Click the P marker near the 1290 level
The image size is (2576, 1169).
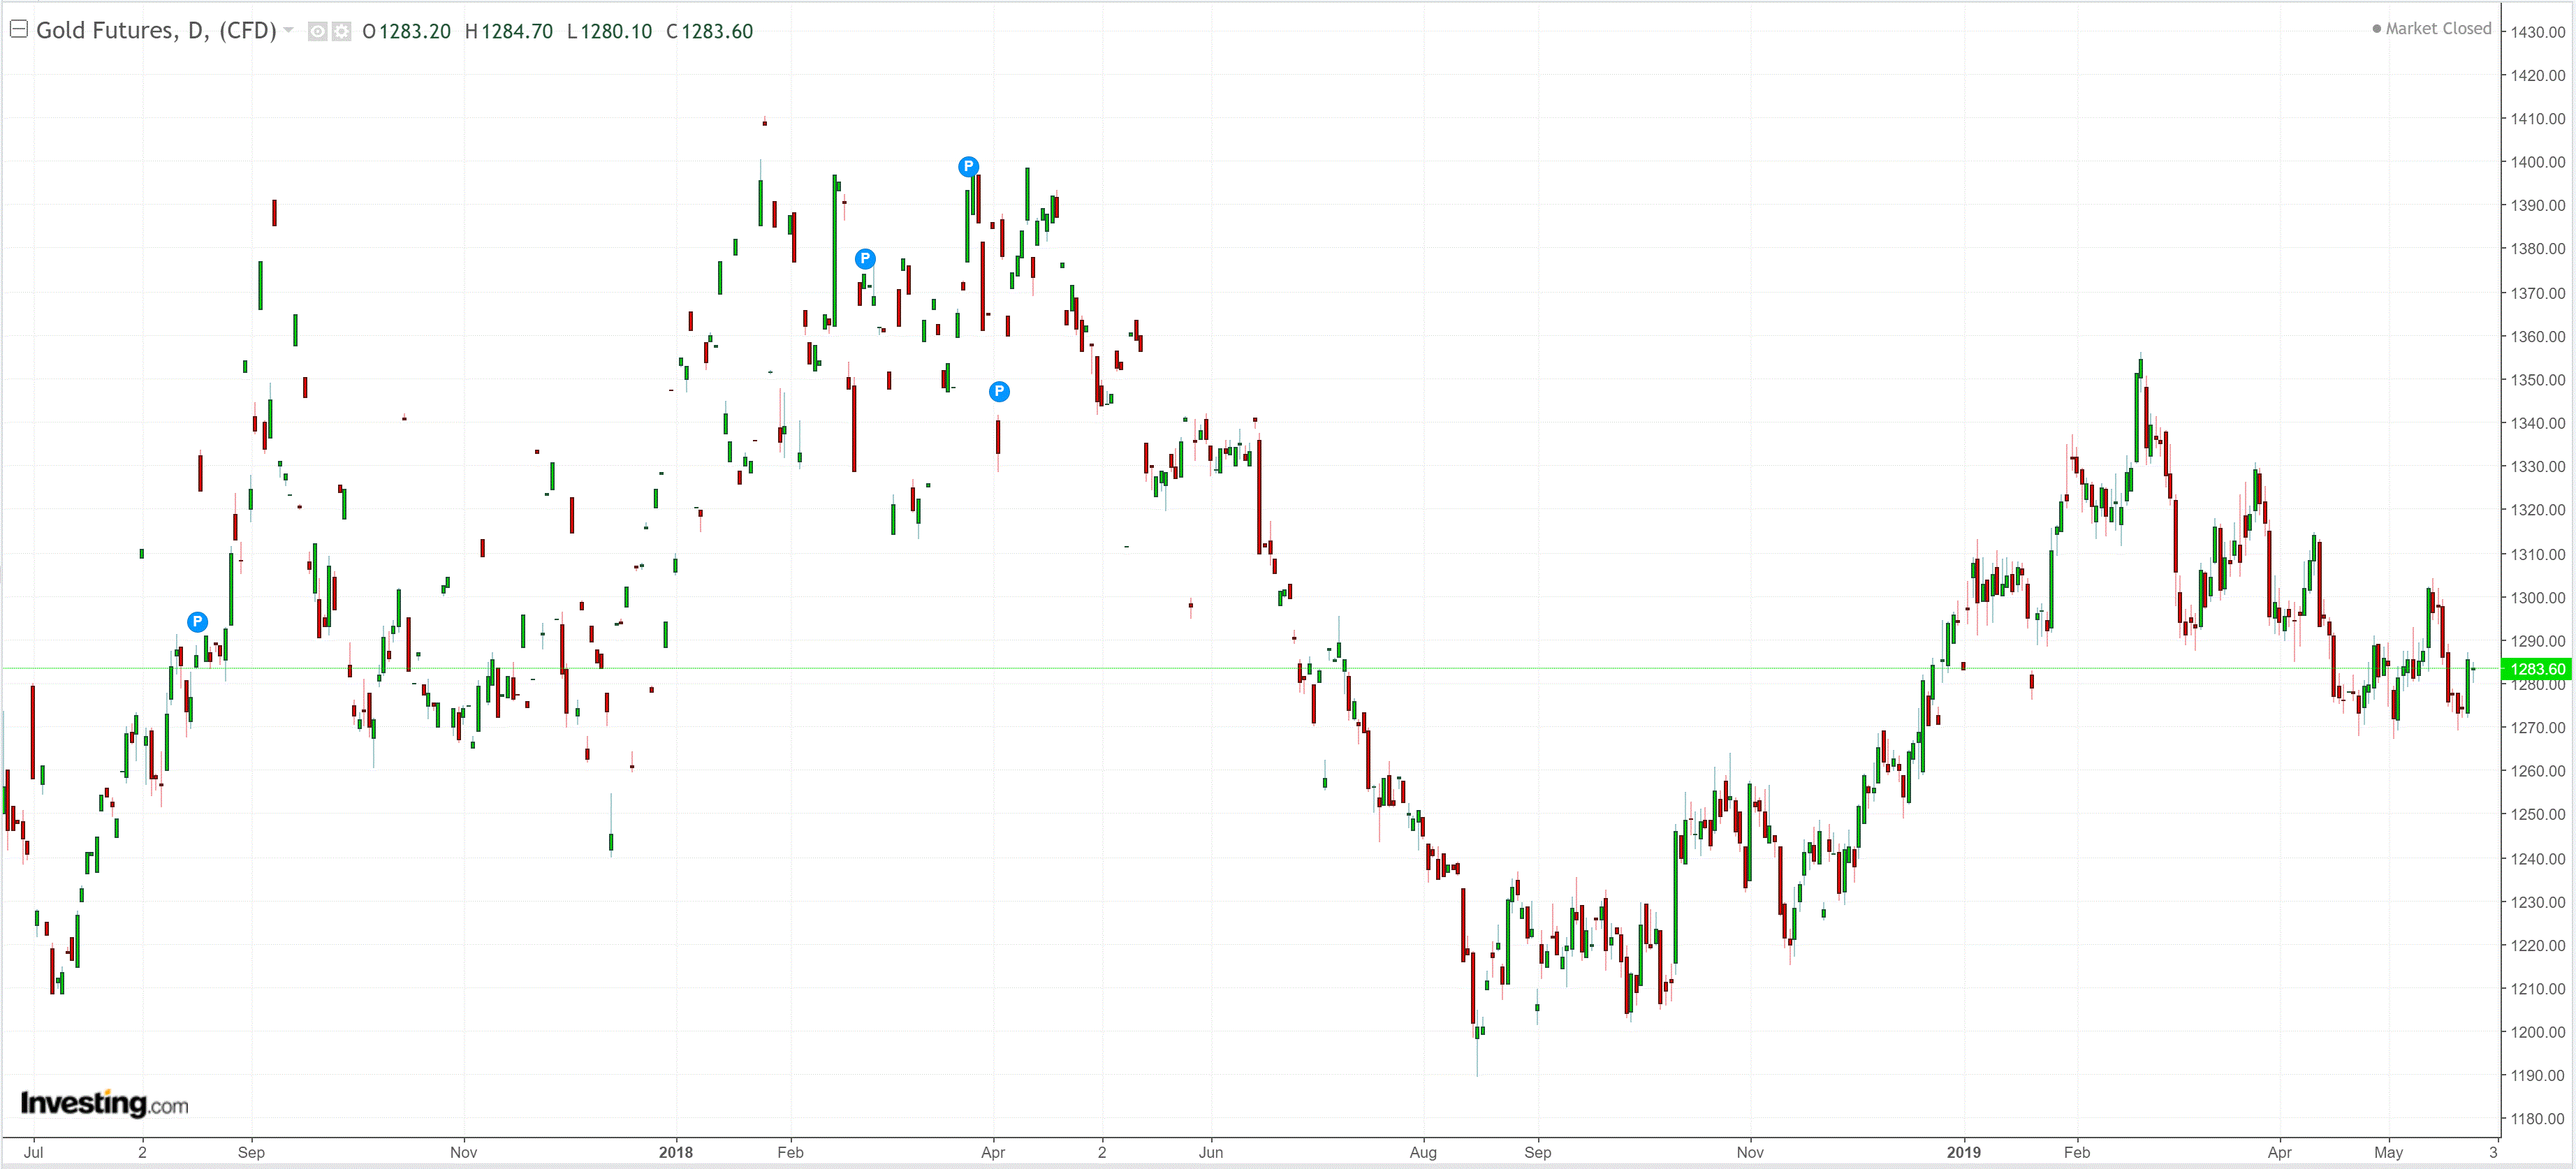(x=197, y=621)
